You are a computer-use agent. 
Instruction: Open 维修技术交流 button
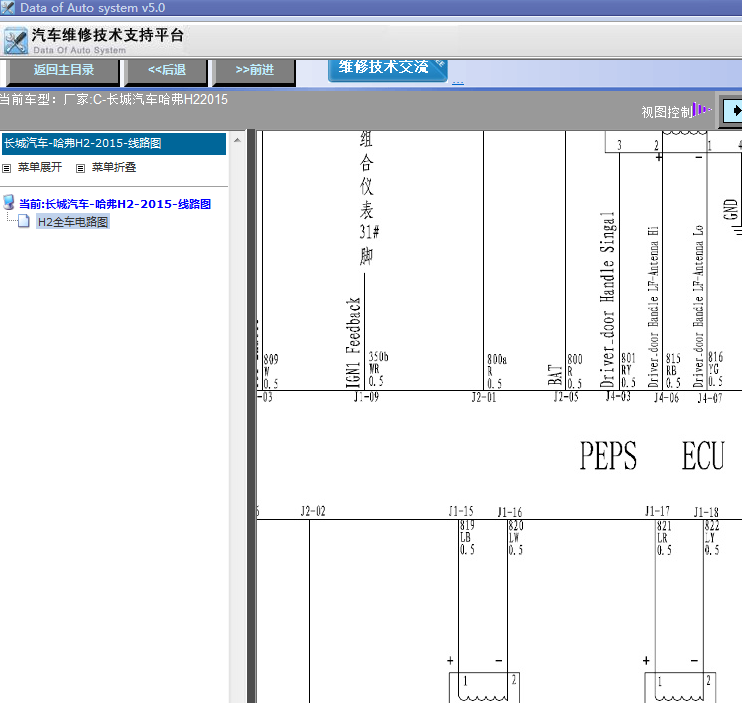tap(387, 69)
